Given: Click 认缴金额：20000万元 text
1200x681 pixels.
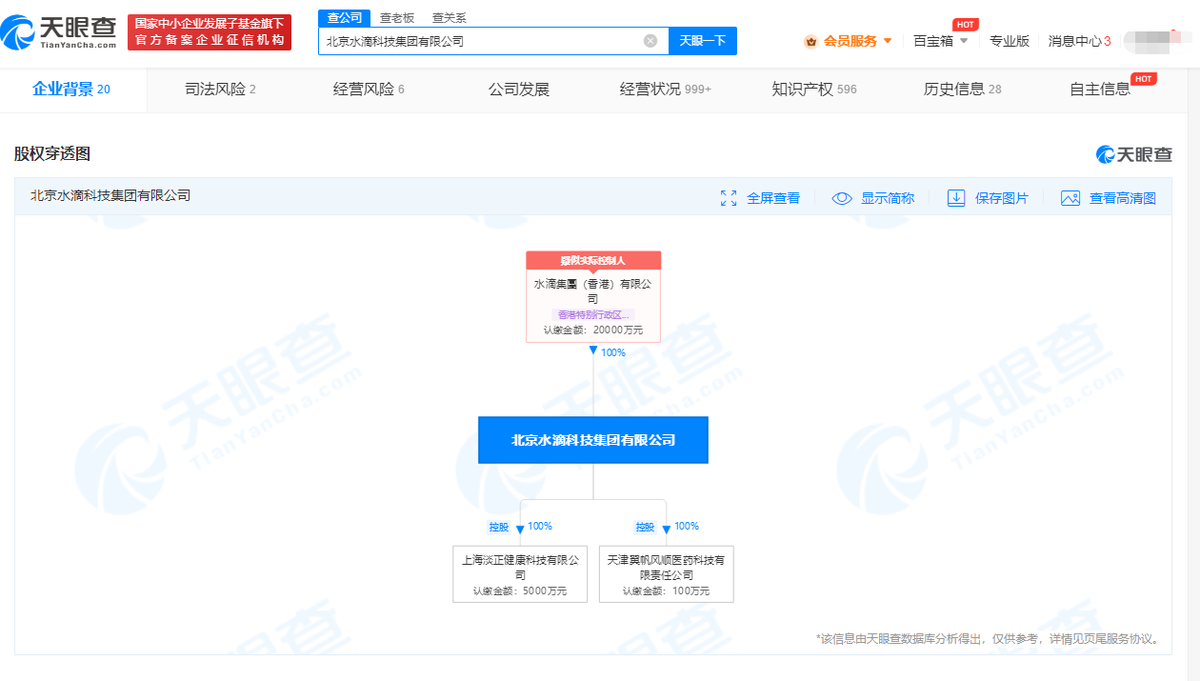Looking at the screenshot, I should [x=593, y=330].
